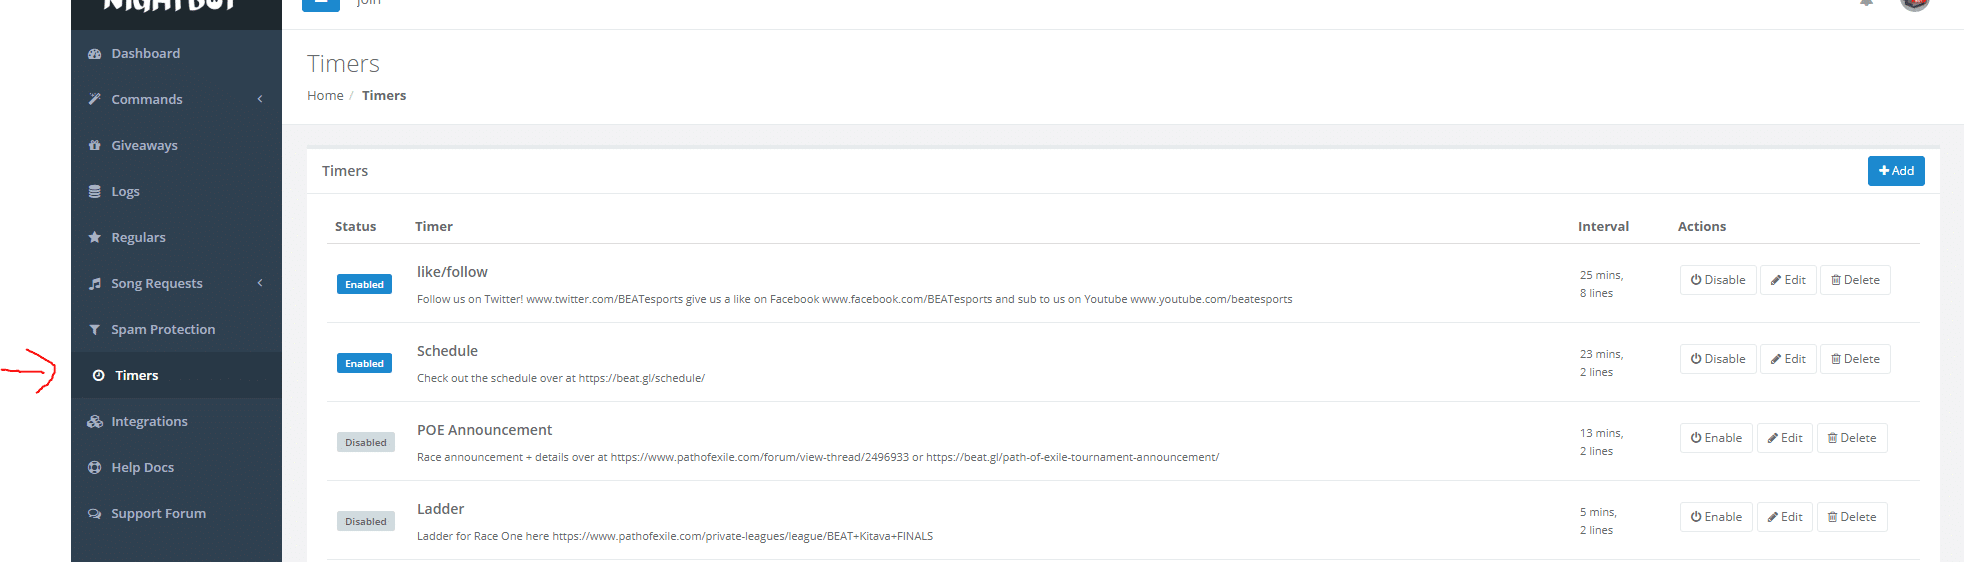The height and width of the screenshot is (562, 1964).
Task: Open the Logs page
Action: pos(176,191)
